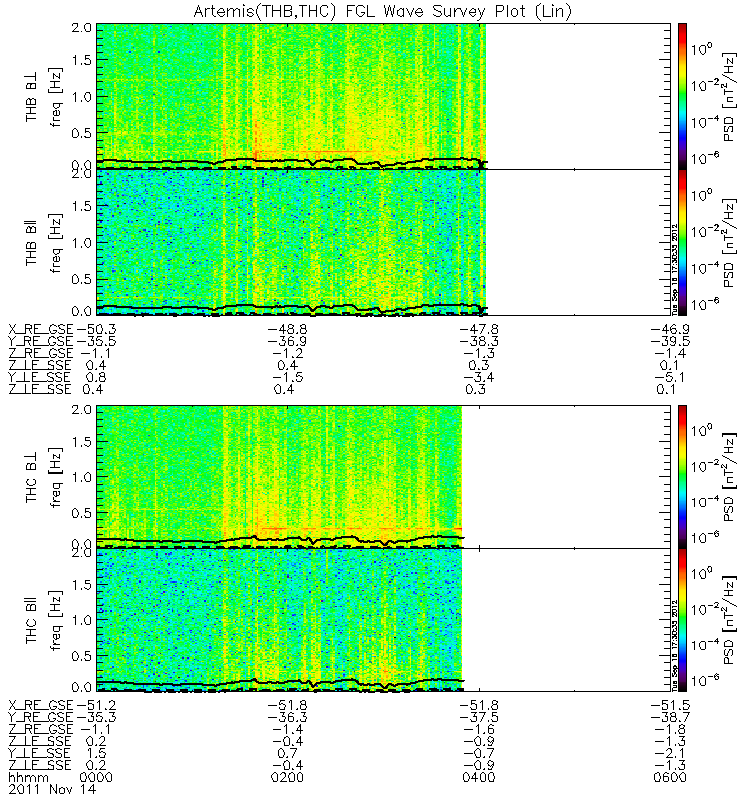Click the Y_LE_SSE value '-5.1'
750x800 pixels.
tap(670, 378)
